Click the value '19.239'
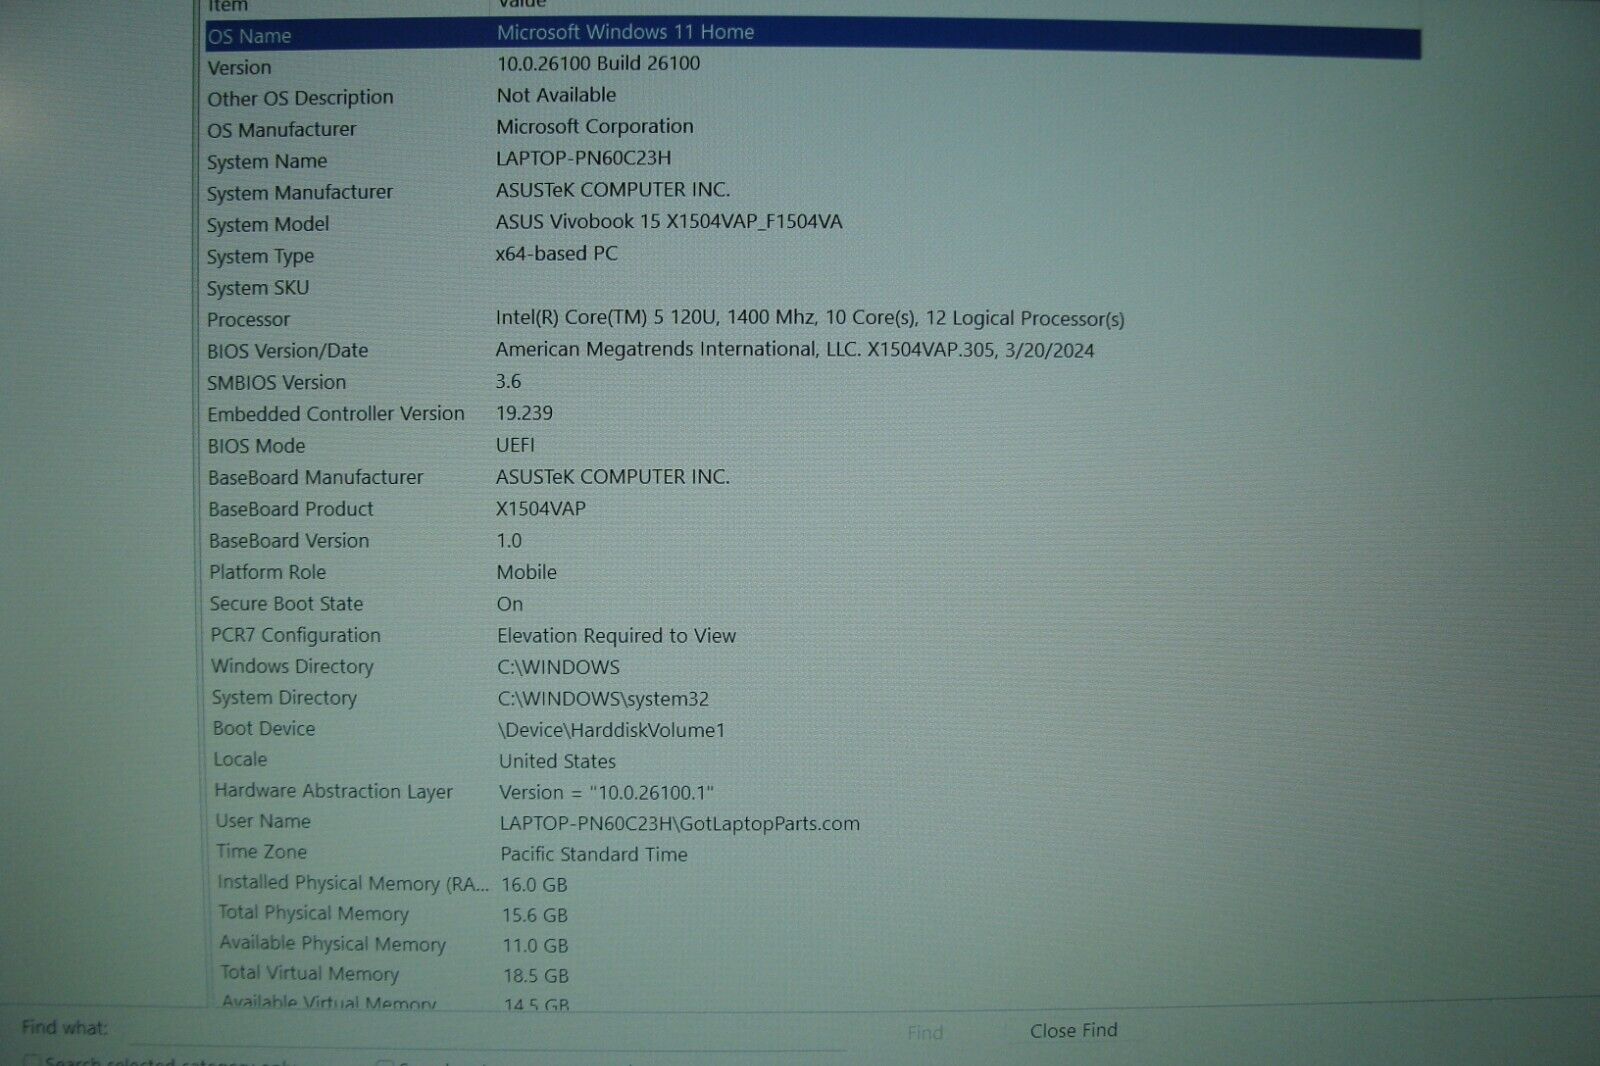The image size is (1600, 1066). click(x=524, y=413)
